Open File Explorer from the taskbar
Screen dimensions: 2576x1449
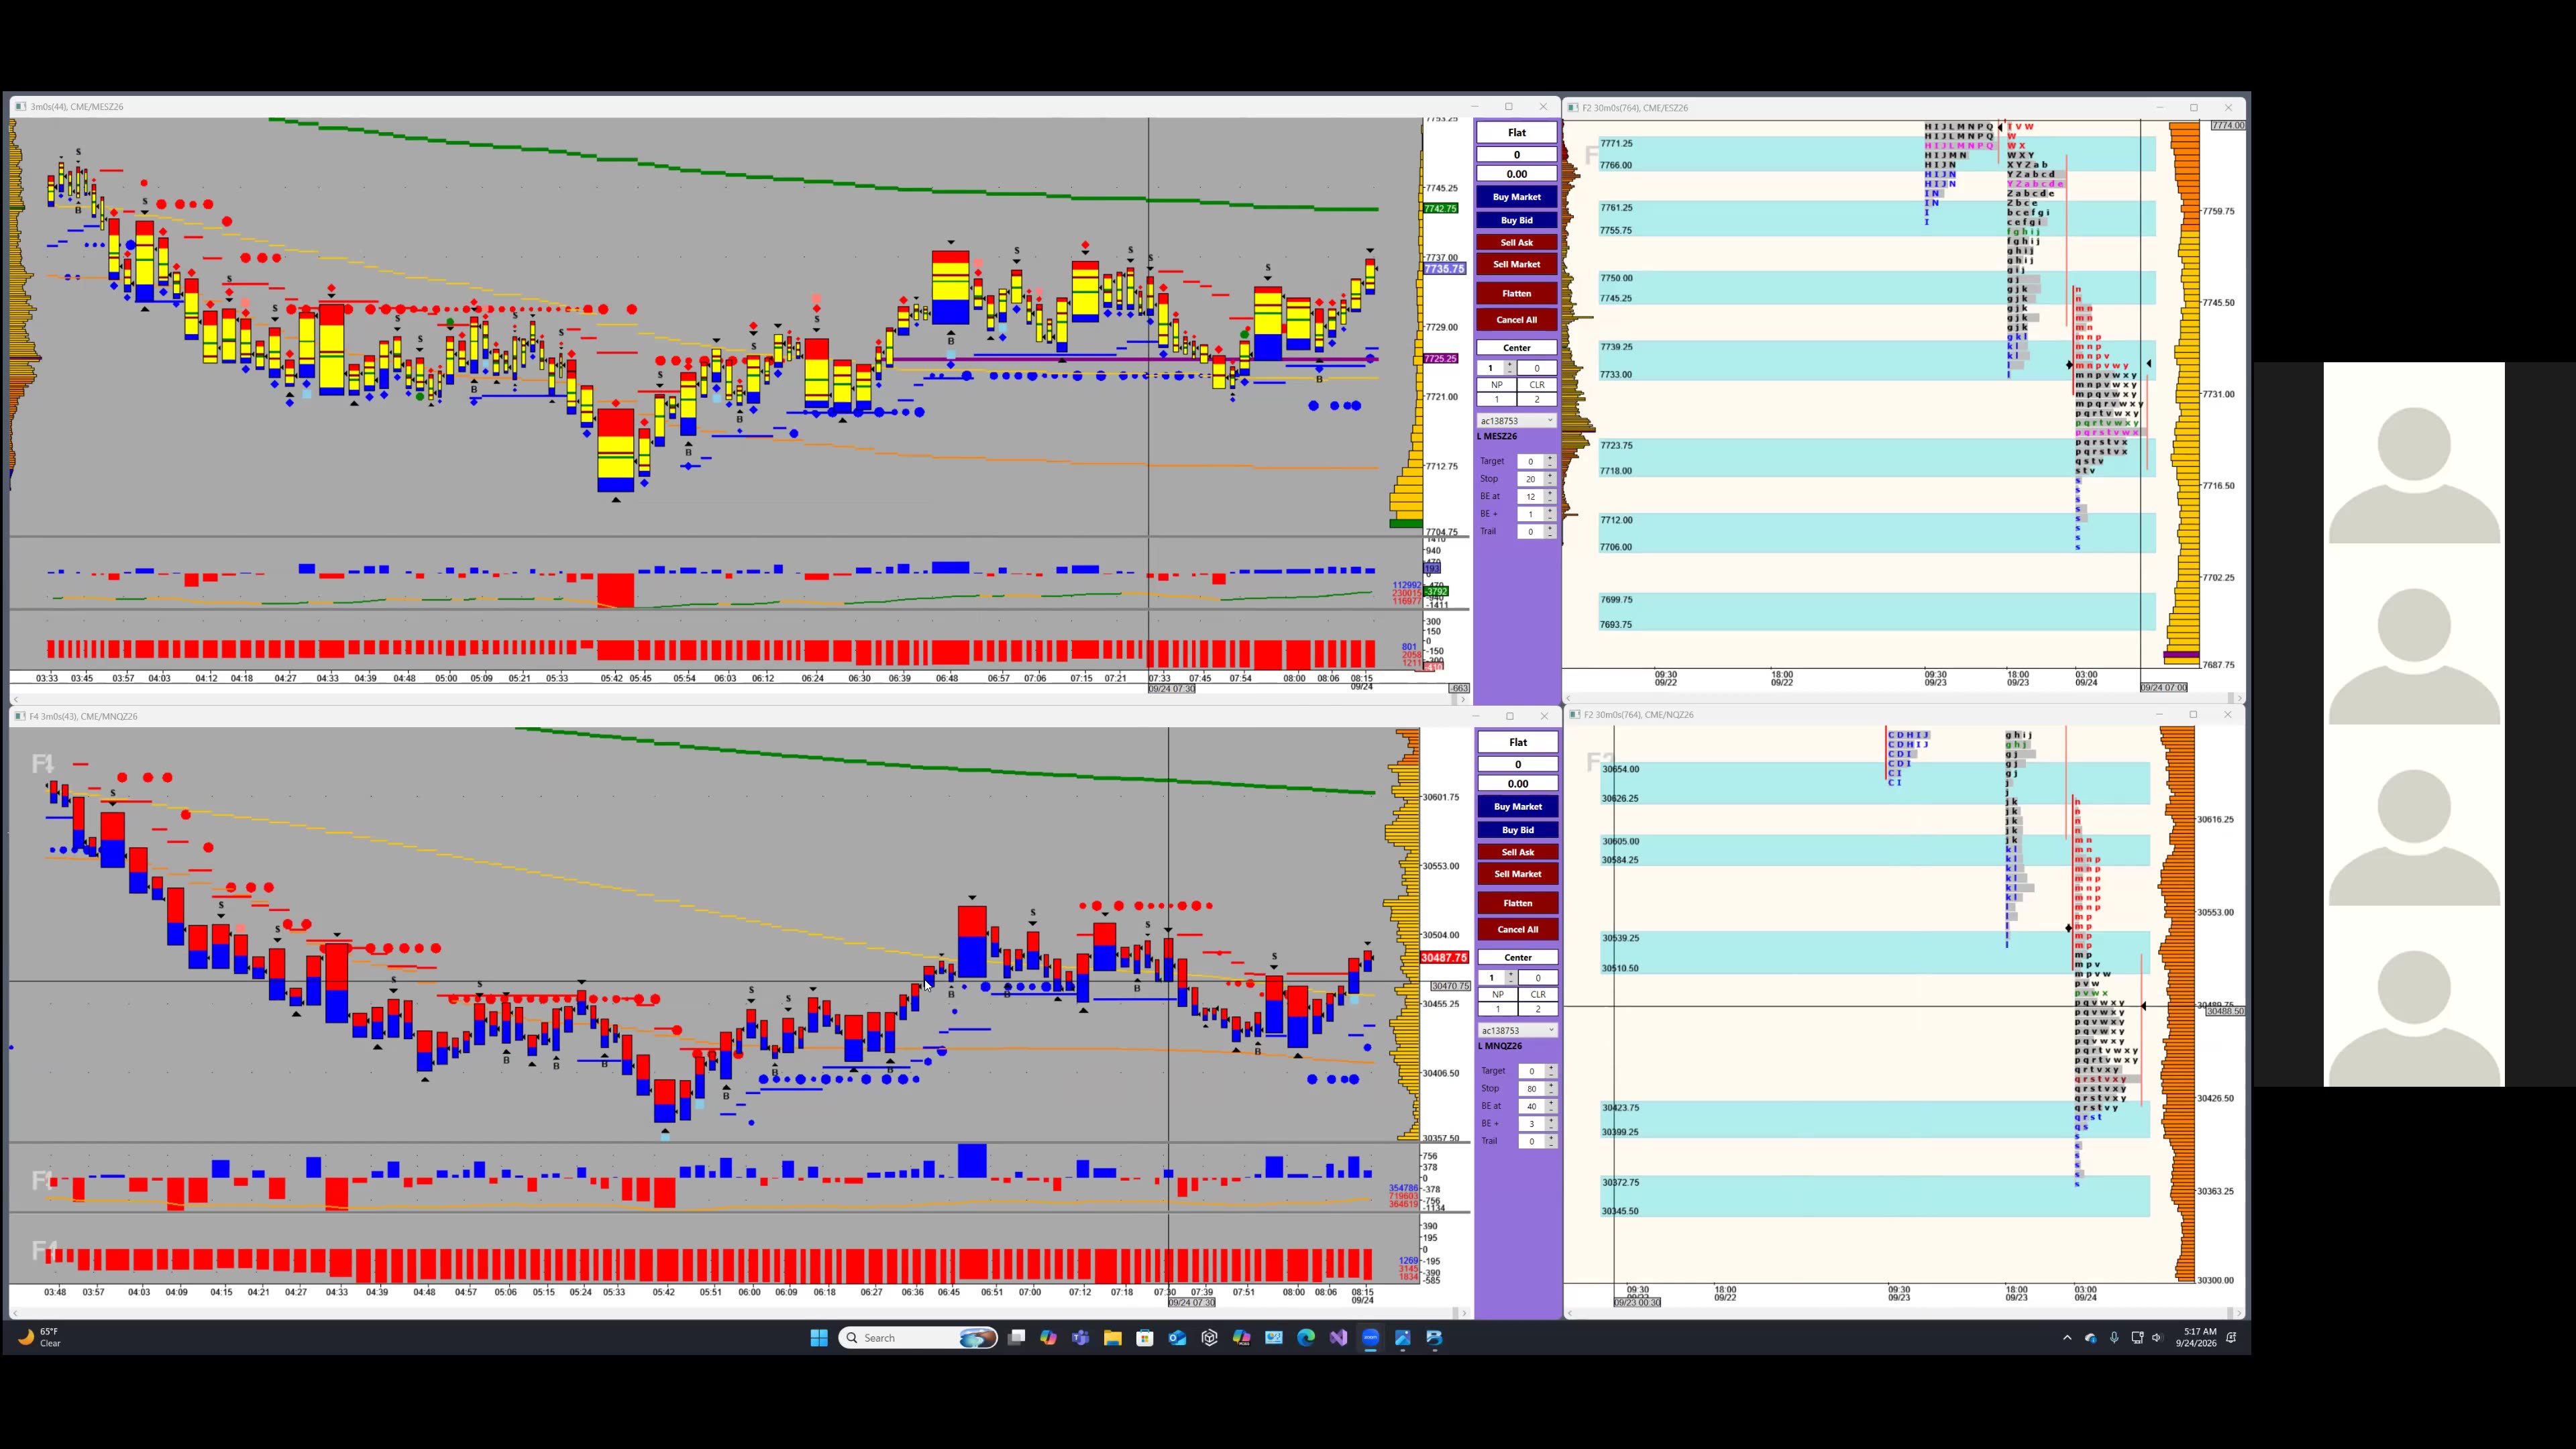click(x=1112, y=1338)
